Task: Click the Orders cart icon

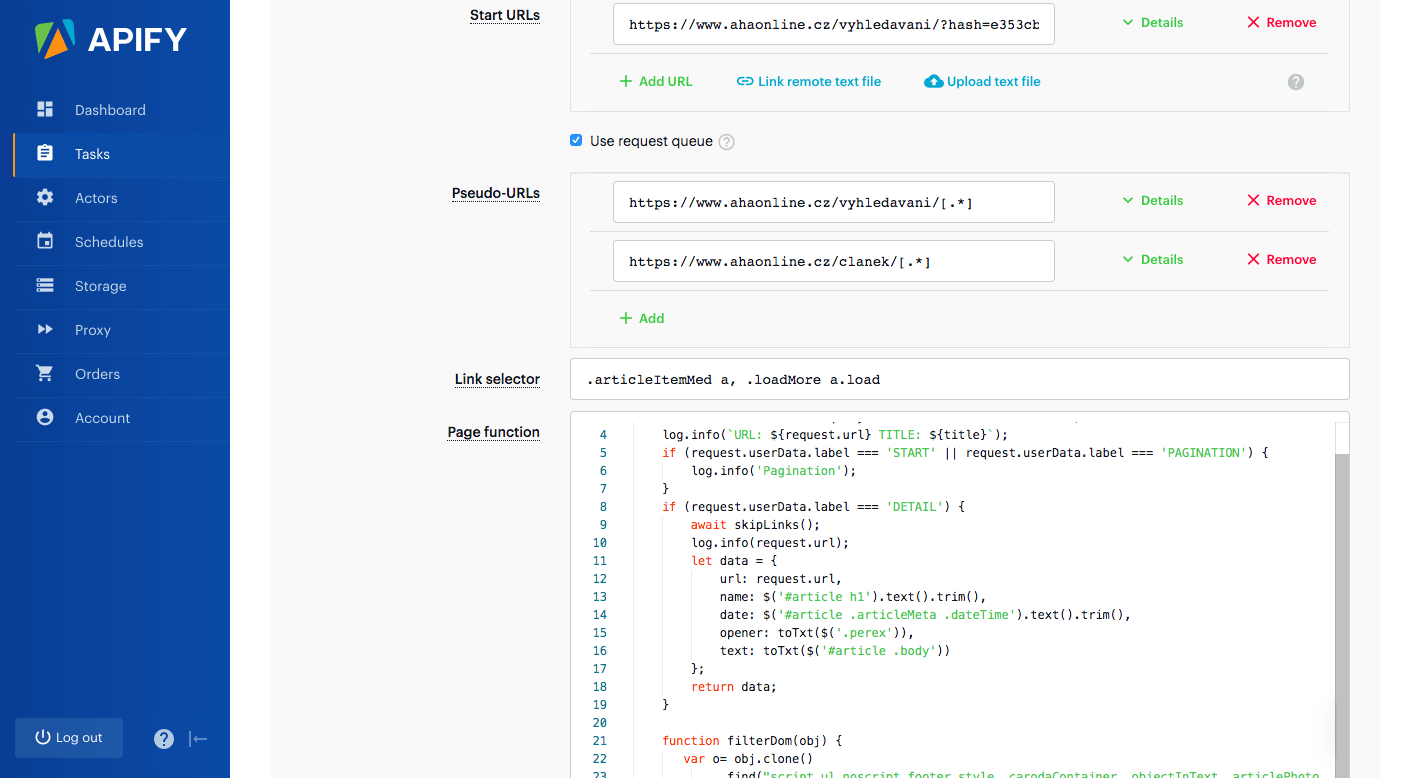Action: click(x=45, y=374)
